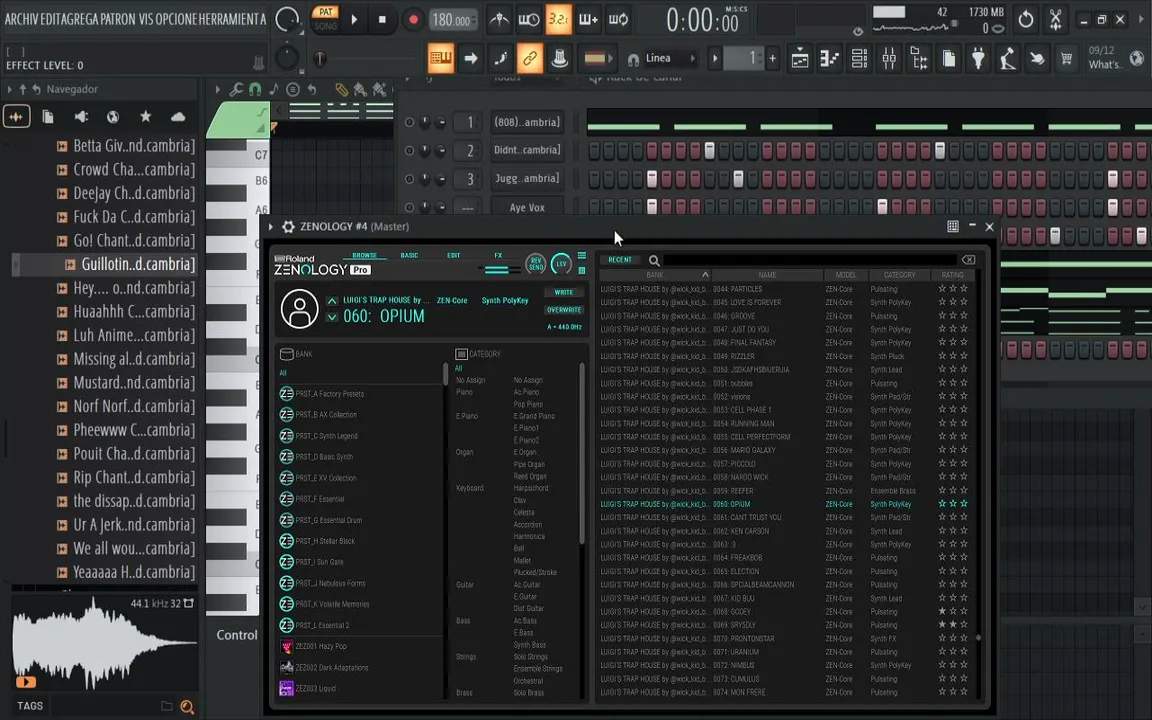Go to previous preset up arrow

[x=332, y=300]
